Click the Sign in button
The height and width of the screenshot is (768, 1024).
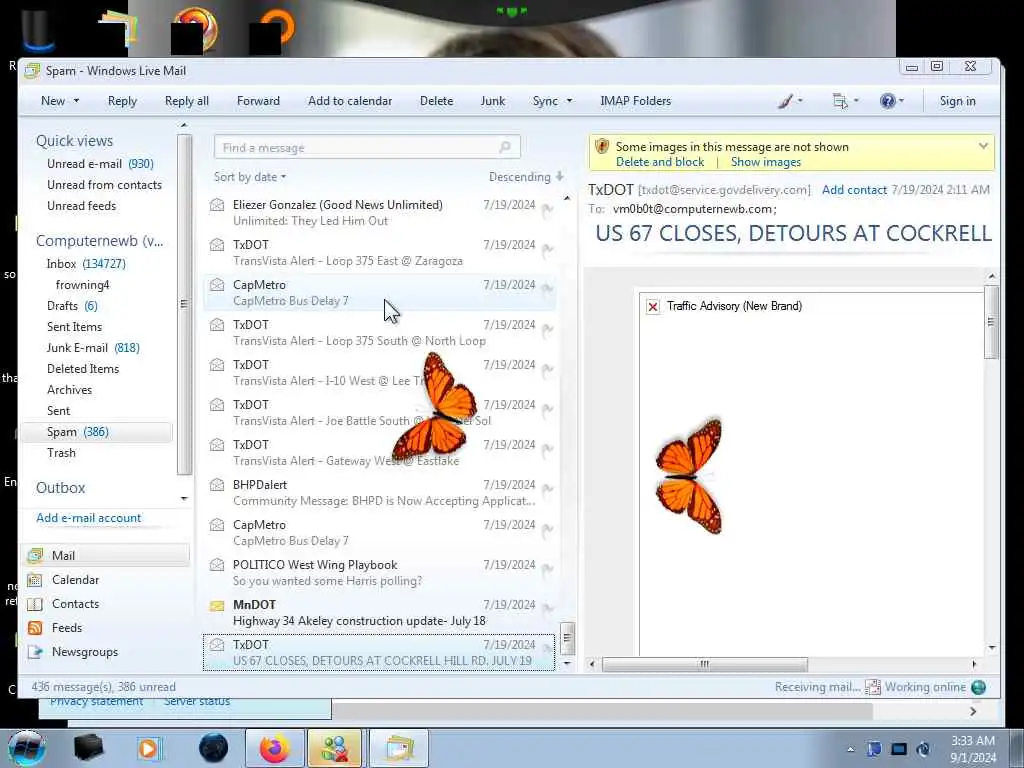tap(957, 101)
